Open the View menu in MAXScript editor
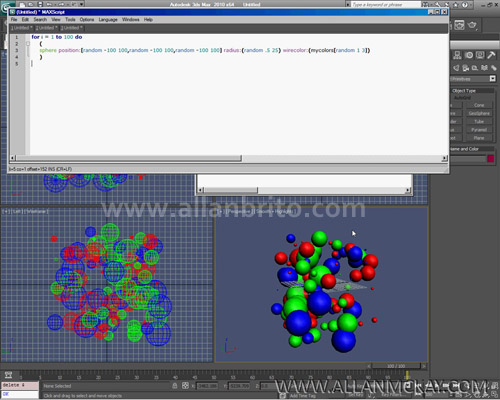This screenshot has width=500, height=400. 56,20
